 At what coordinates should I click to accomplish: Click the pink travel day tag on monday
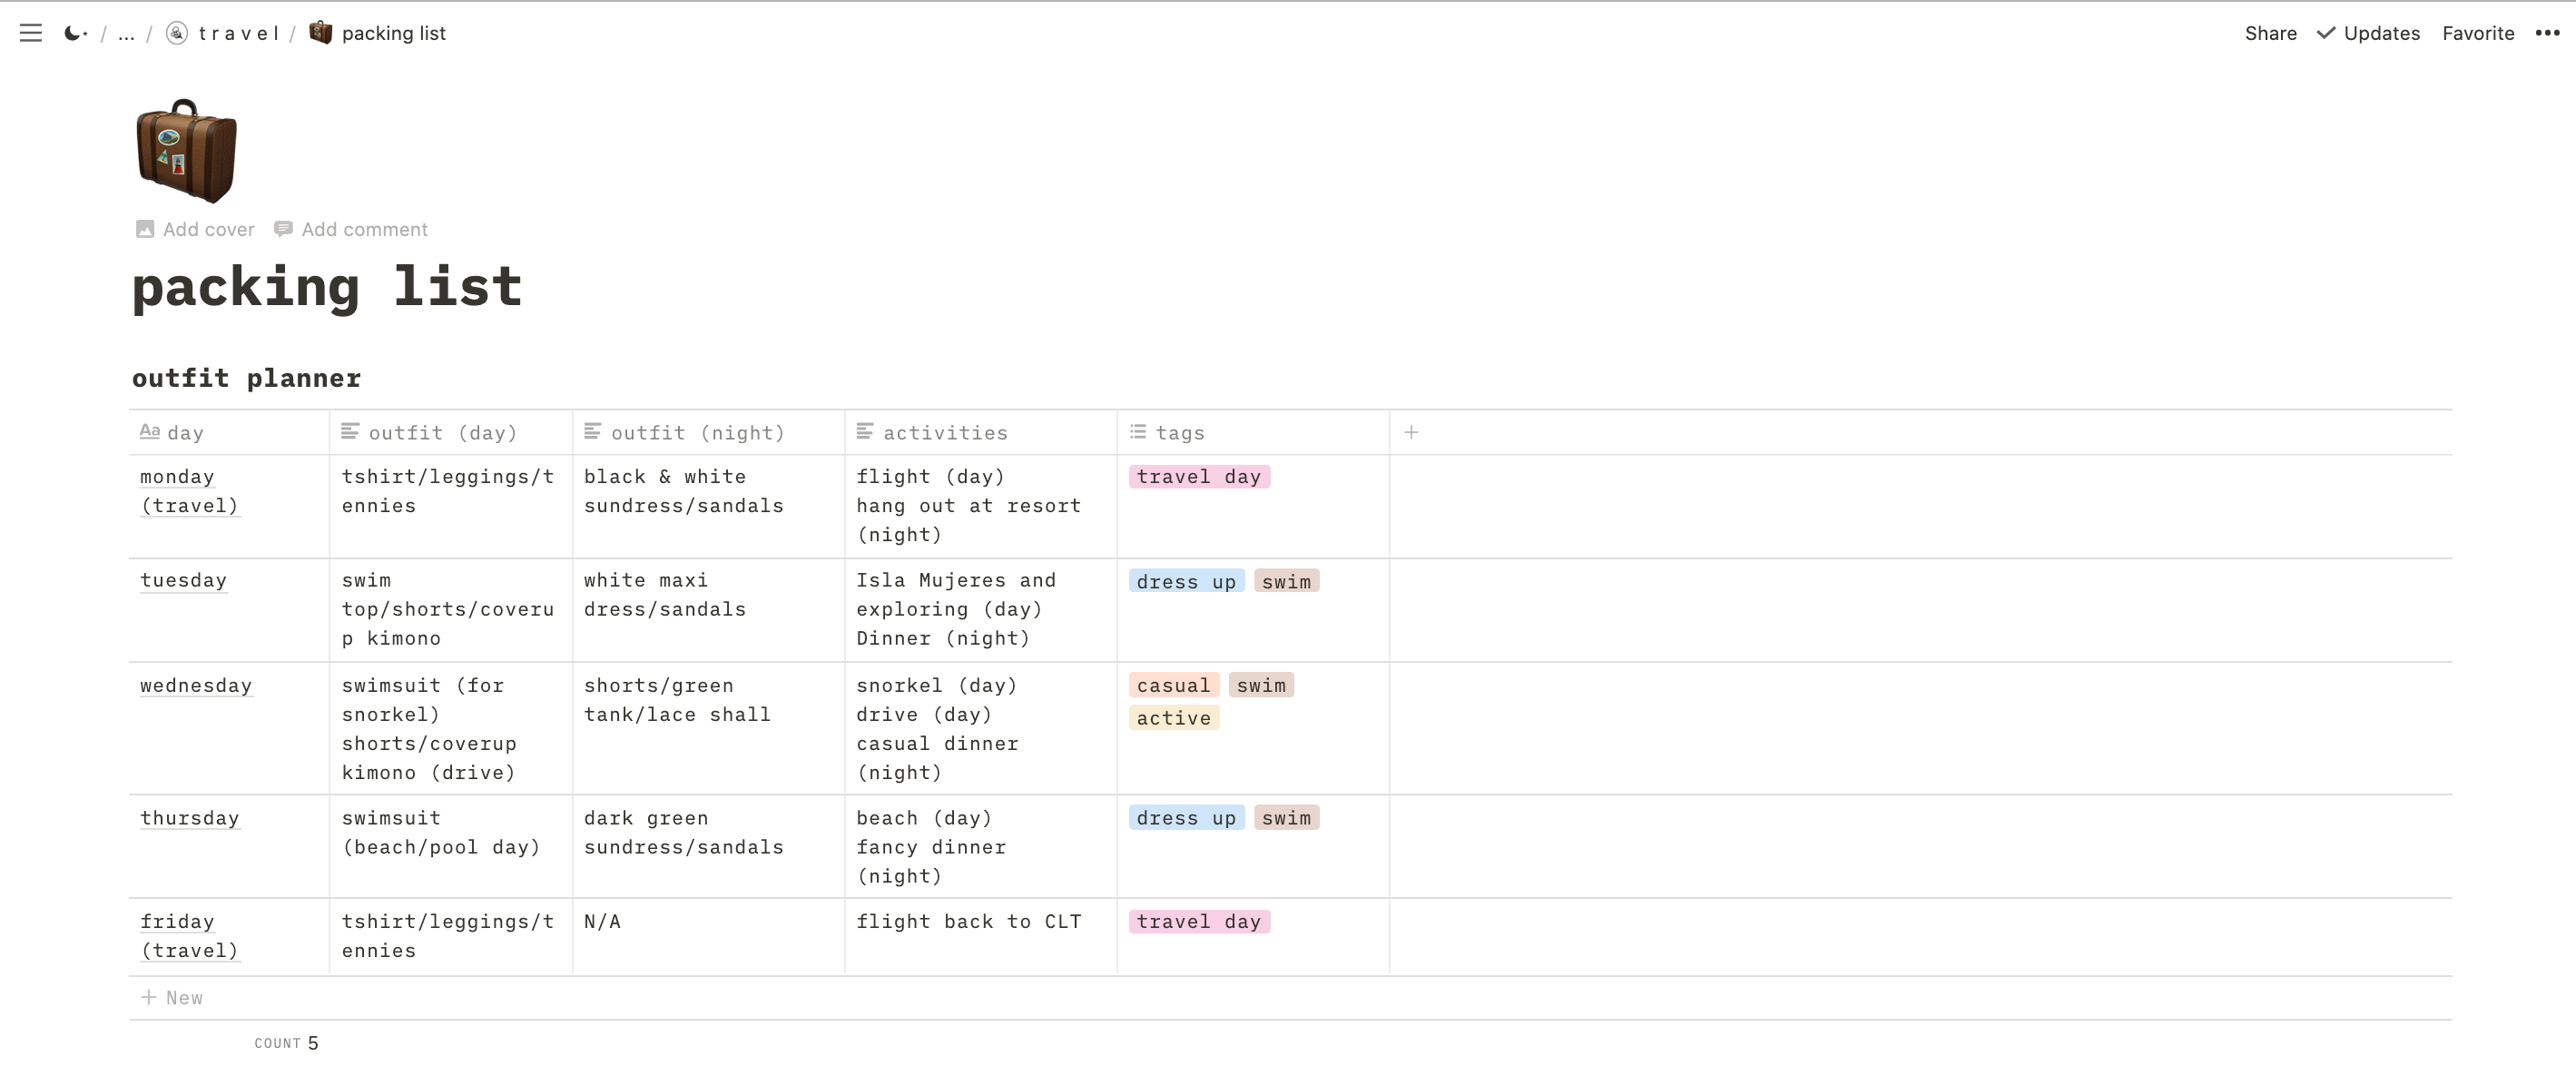(1198, 477)
